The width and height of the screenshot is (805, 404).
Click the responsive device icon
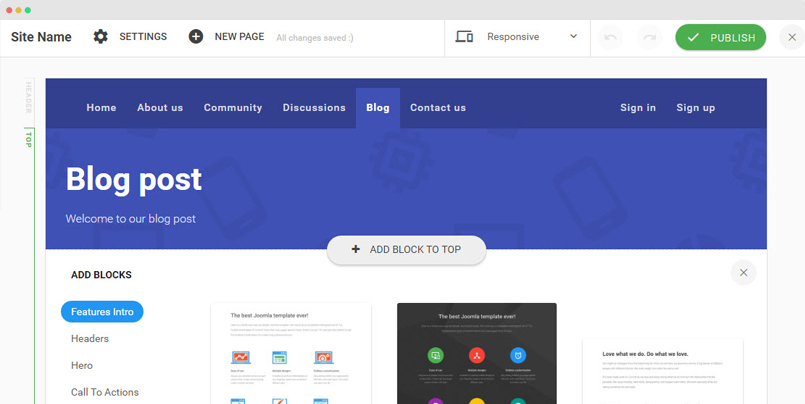[464, 37]
